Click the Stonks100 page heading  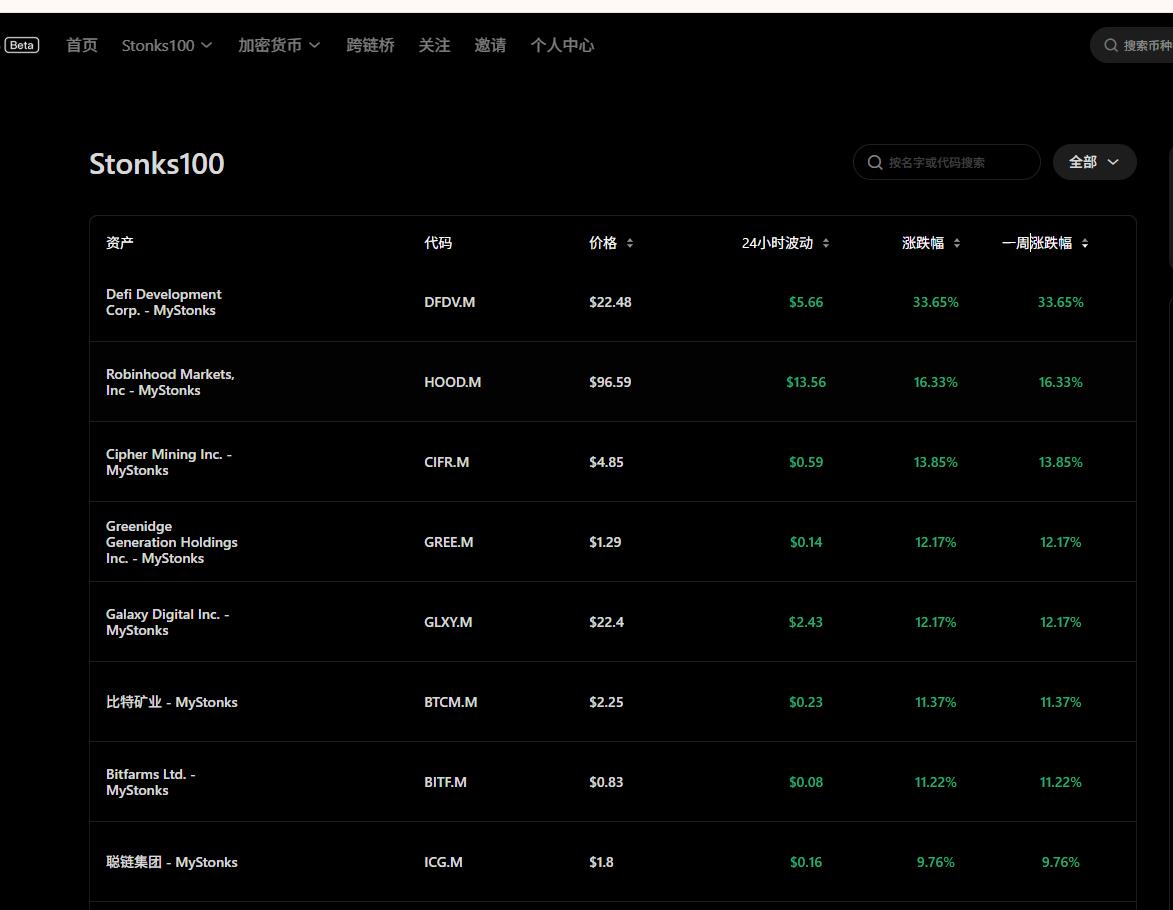[156, 164]
